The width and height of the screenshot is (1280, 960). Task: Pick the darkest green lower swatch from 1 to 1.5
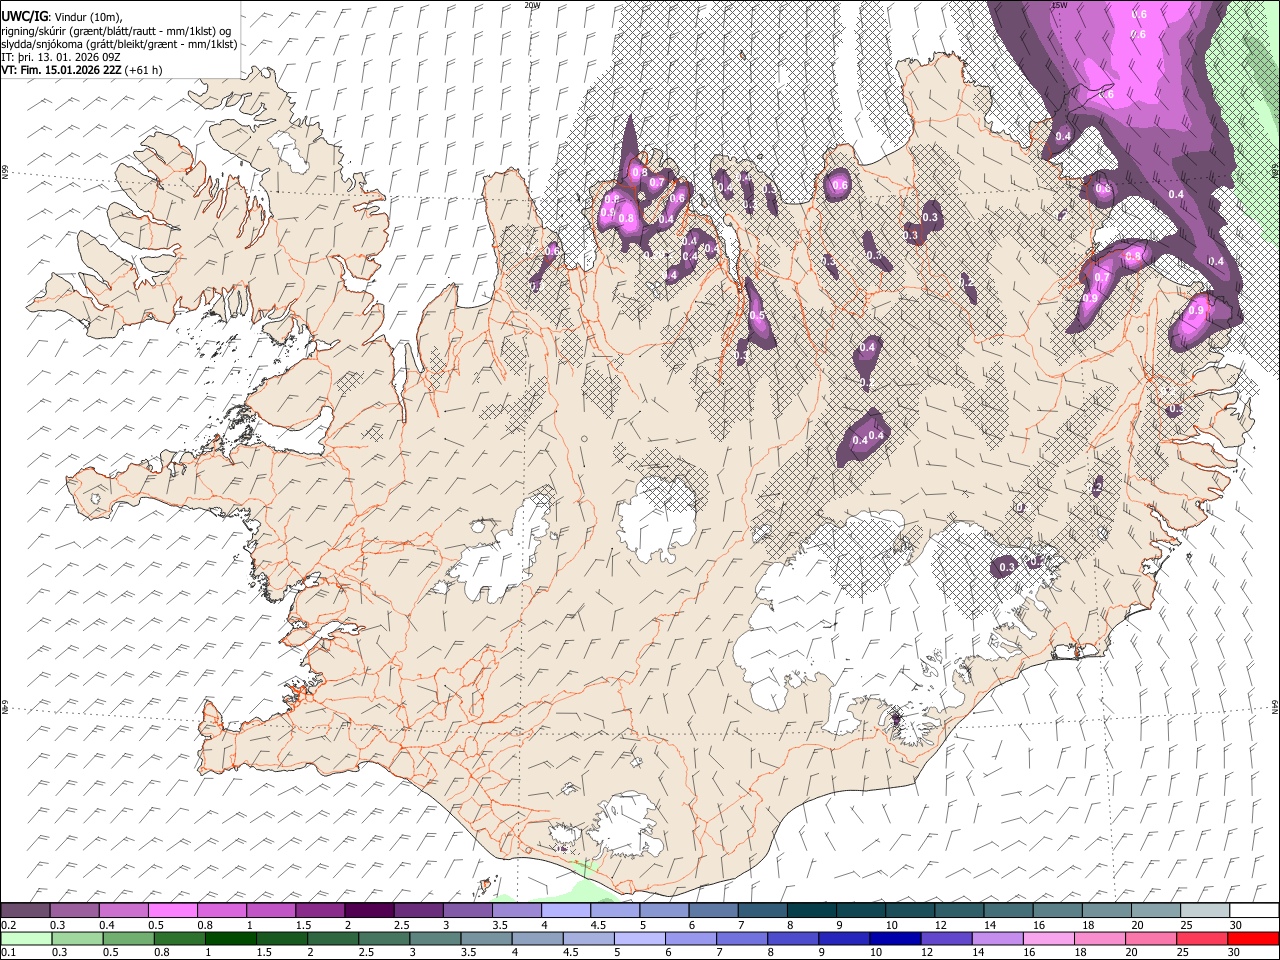pos(231,938)
